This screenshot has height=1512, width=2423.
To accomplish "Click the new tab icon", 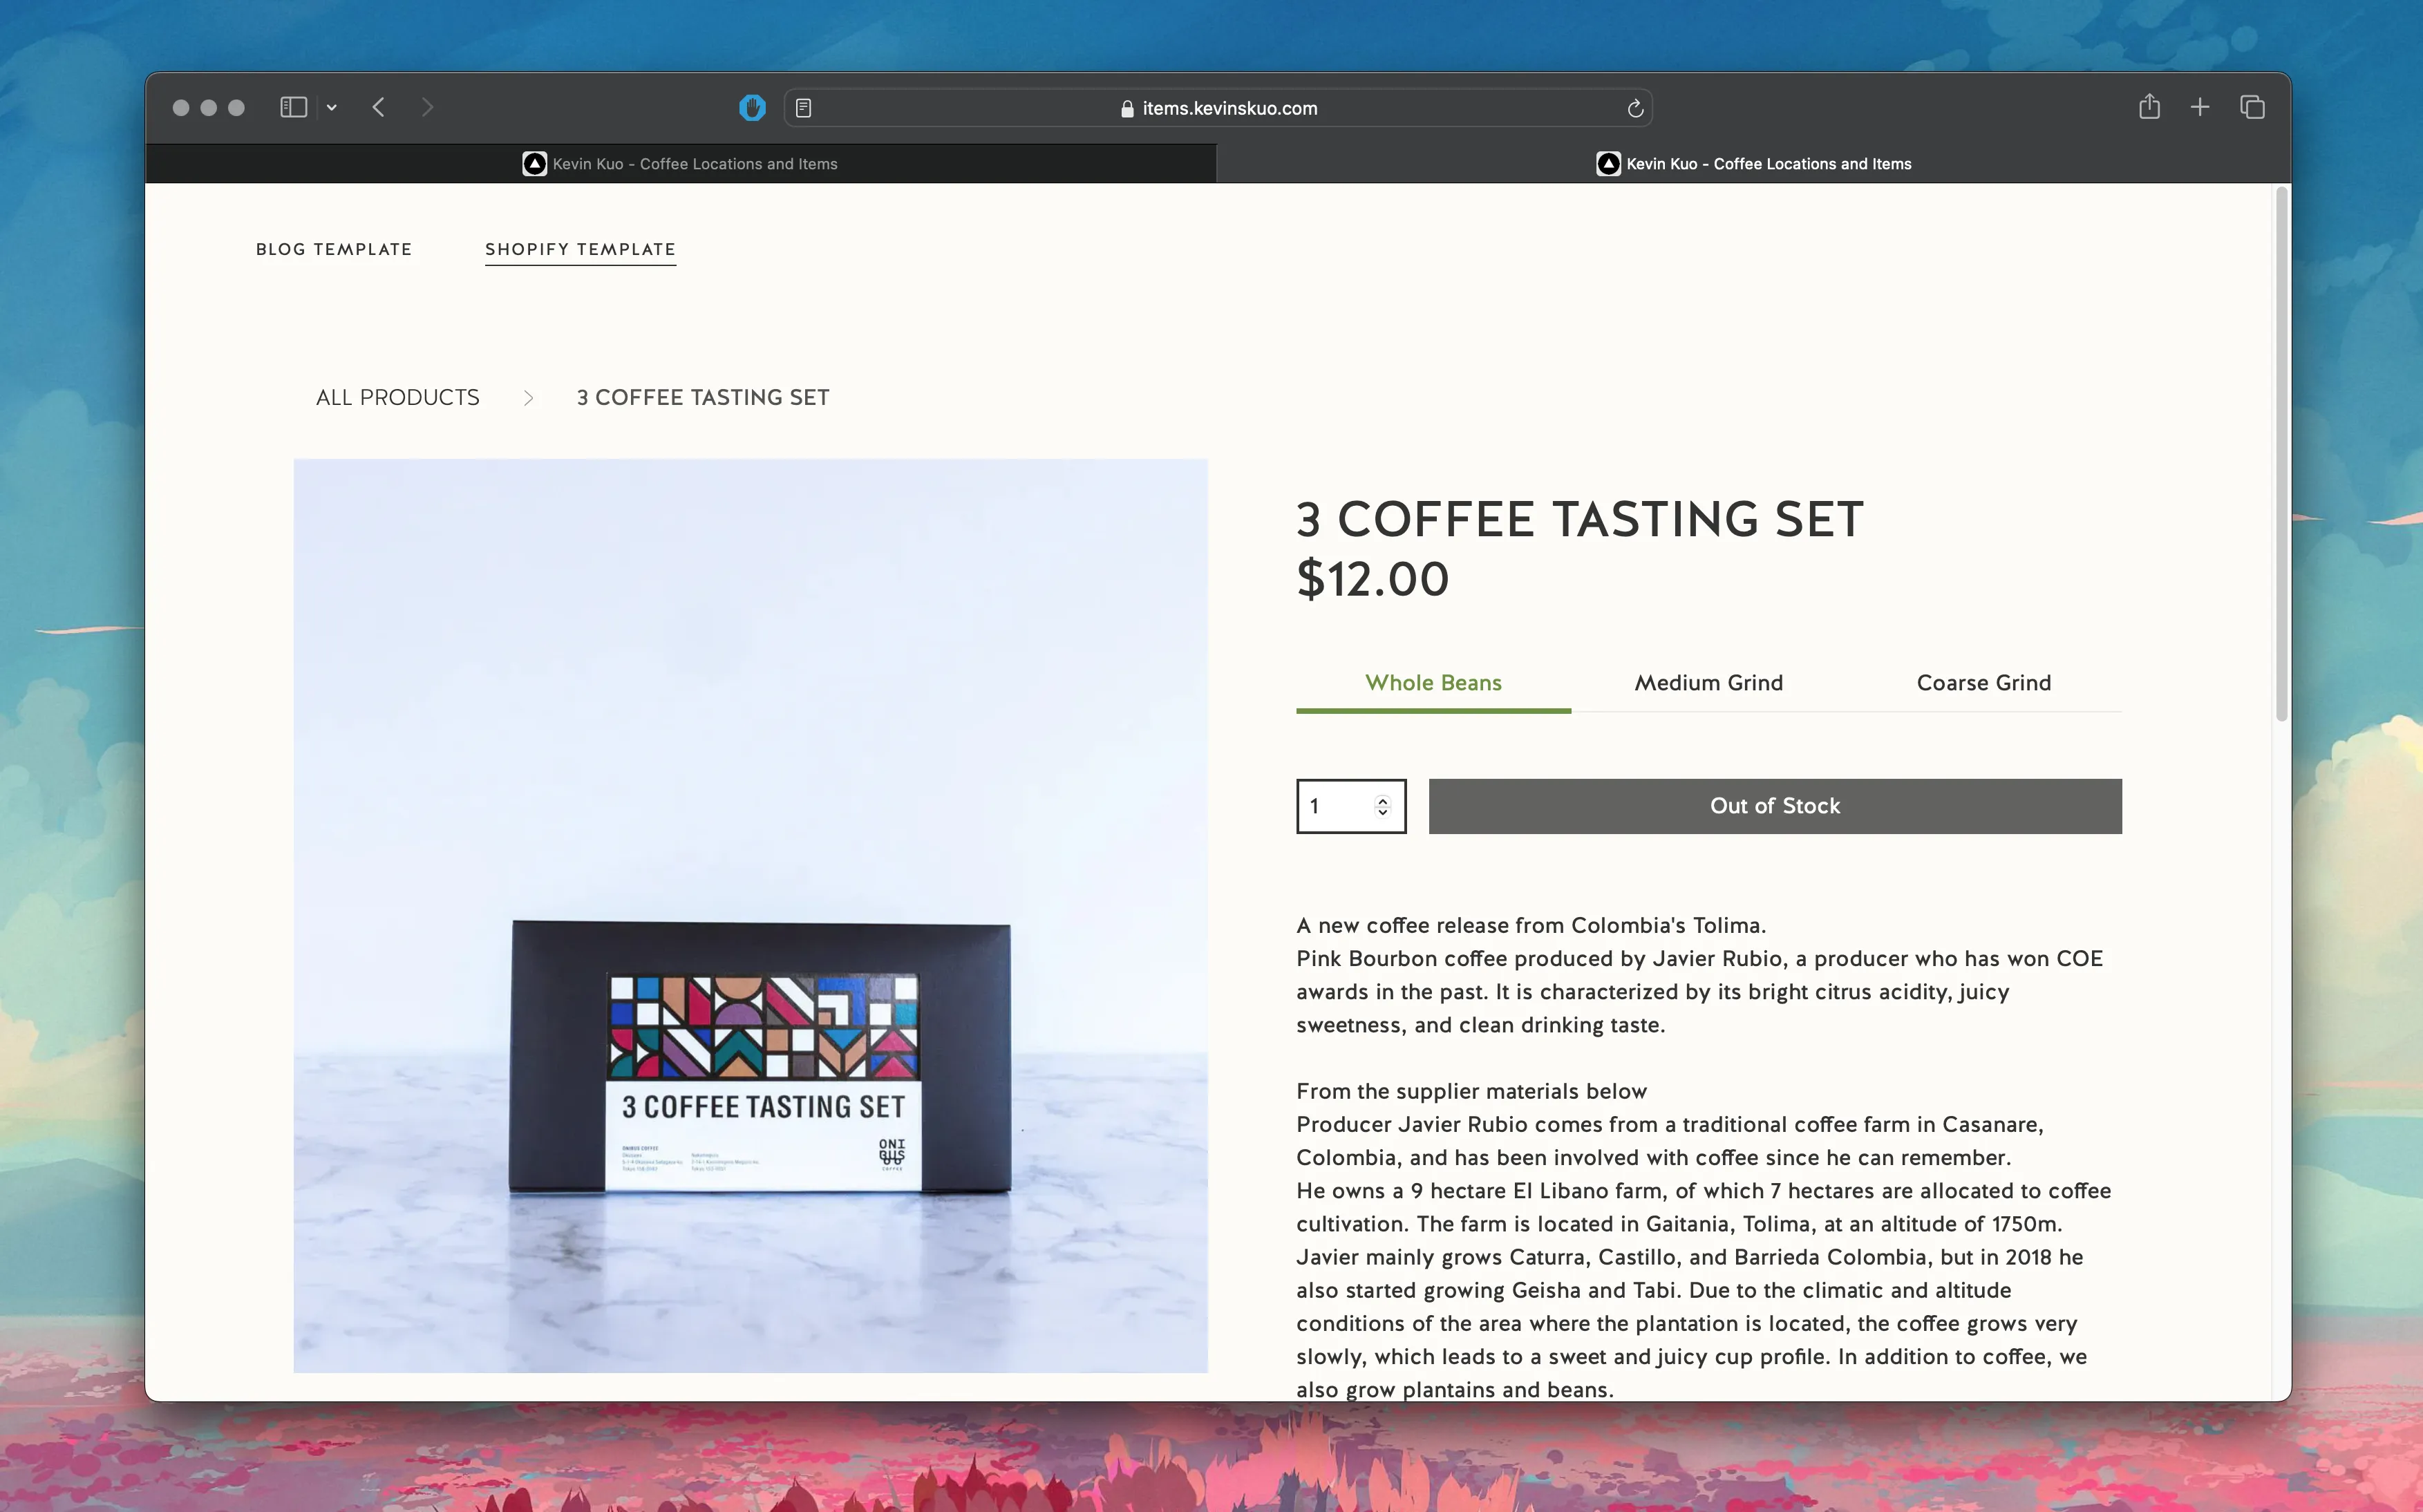I will point(2200,106).
